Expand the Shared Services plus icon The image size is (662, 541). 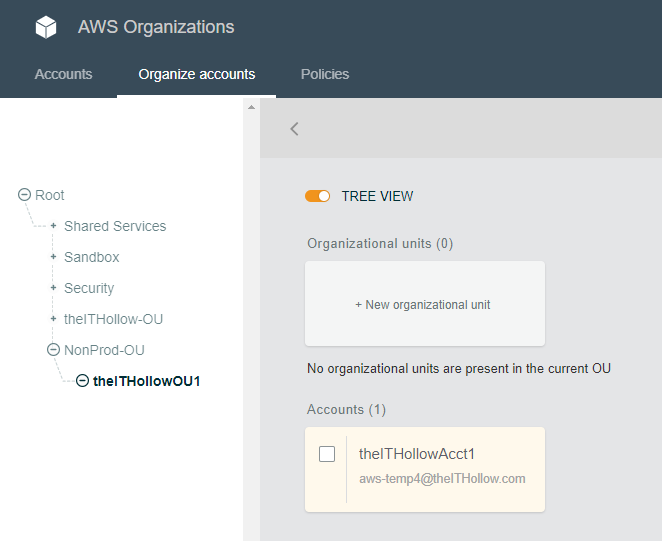tap(53, 226)
